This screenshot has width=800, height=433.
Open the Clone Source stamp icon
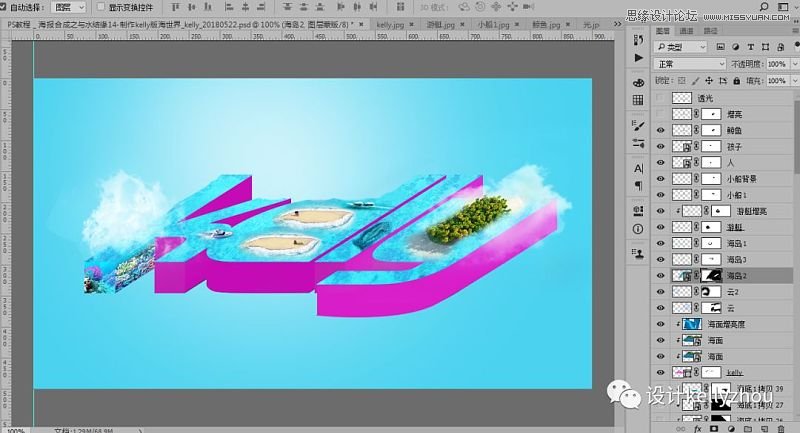pyautogui.click(x=638, y=253)
